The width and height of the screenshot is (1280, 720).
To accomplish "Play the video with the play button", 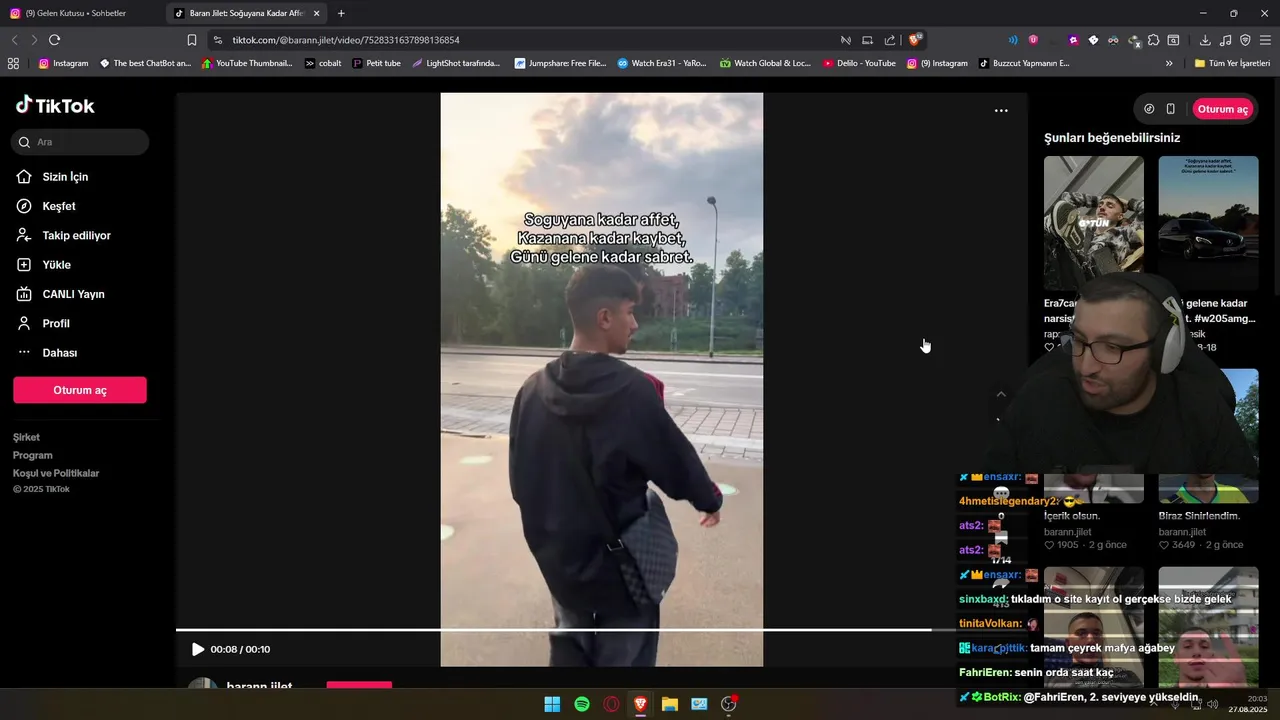I will click(x=198, y=649).
